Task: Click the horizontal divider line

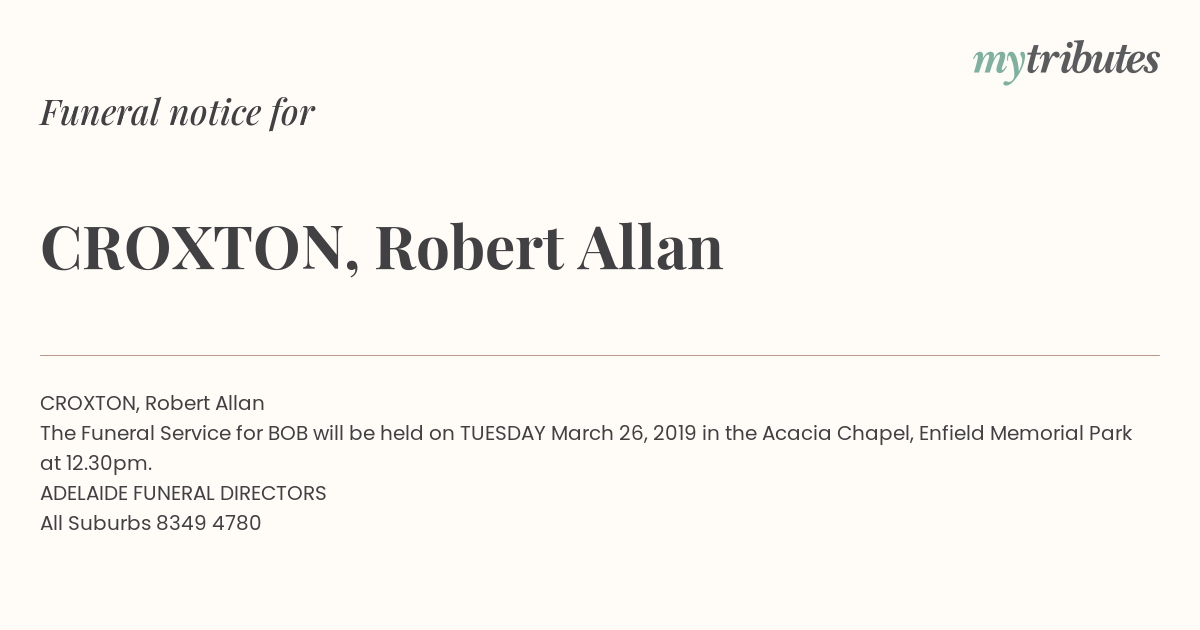Action: (x=600, y=355)
